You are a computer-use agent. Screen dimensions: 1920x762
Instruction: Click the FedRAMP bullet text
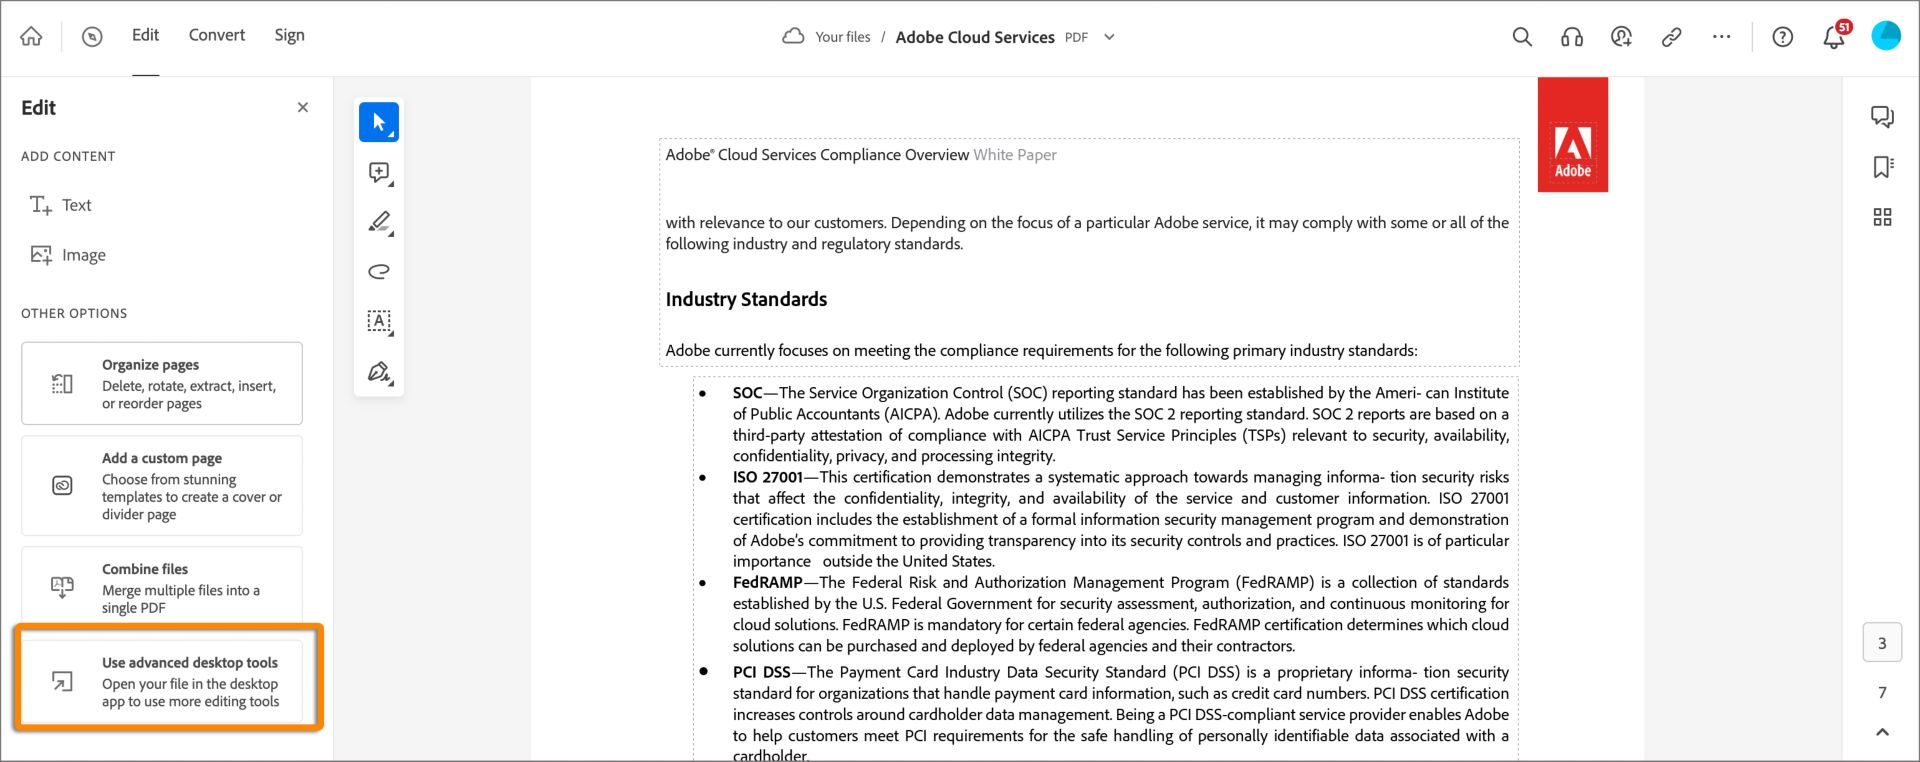[1120, 614]
